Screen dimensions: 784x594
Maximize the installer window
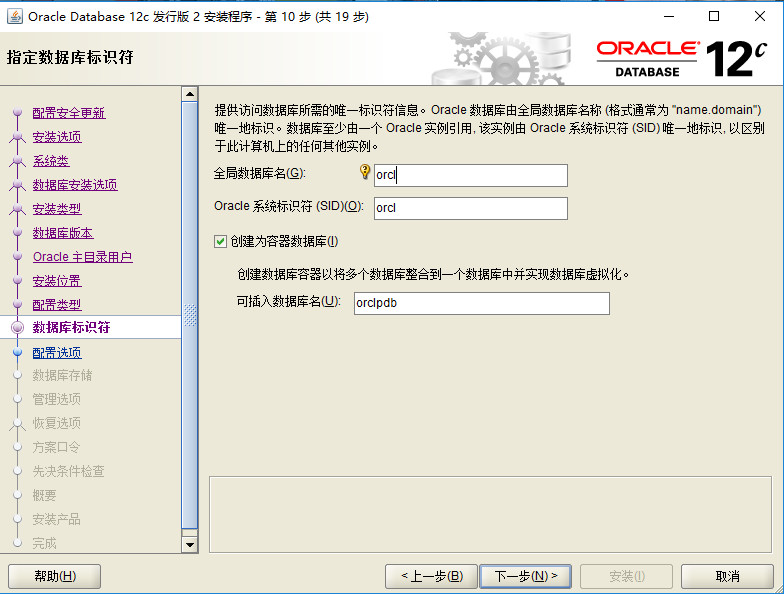click(714, 16)
